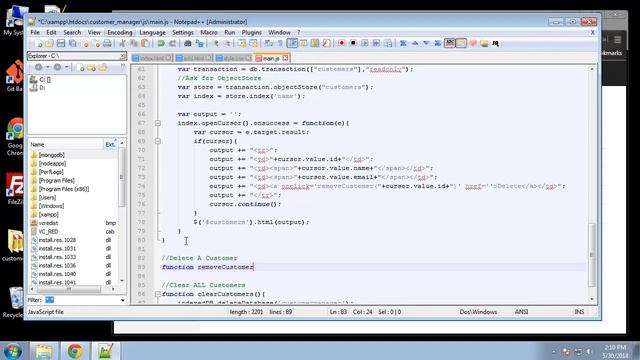The height and width of the screenshot is (360, 640).
Task: Expand the C: drive tree node
Action: (x=40, y=80)
